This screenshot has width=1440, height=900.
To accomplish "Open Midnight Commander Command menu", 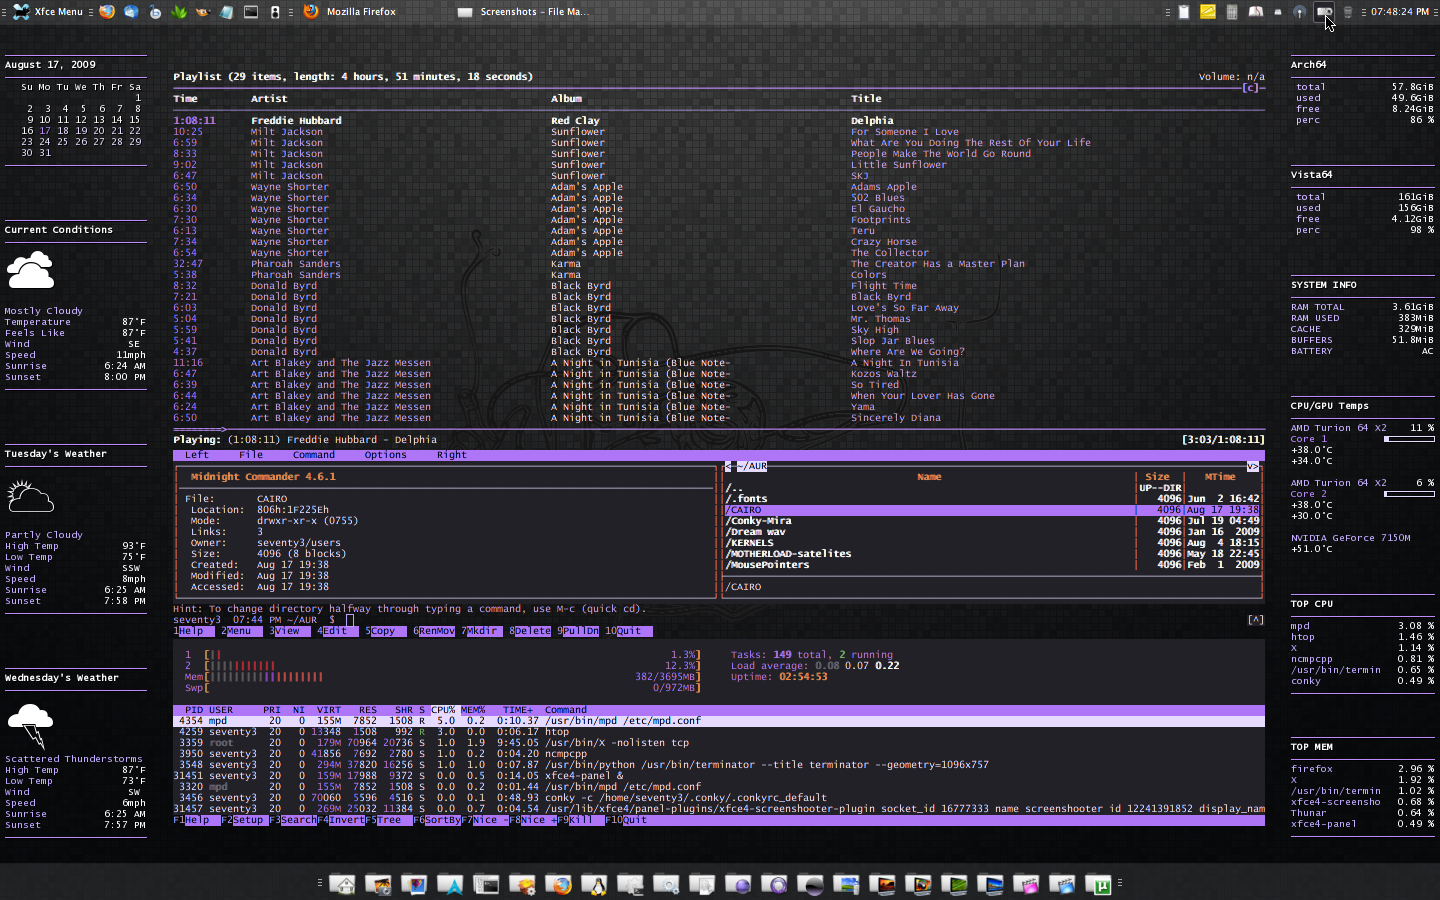I will pyautogui.click(x=314, y=455).
